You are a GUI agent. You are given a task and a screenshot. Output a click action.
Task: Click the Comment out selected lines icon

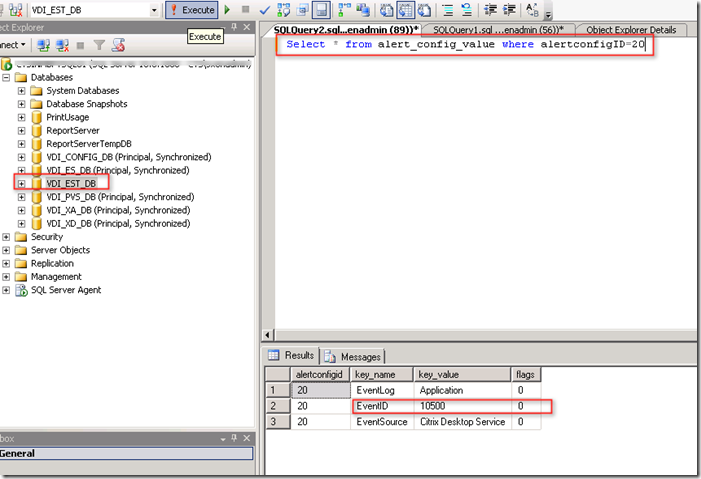click(446, 9)
